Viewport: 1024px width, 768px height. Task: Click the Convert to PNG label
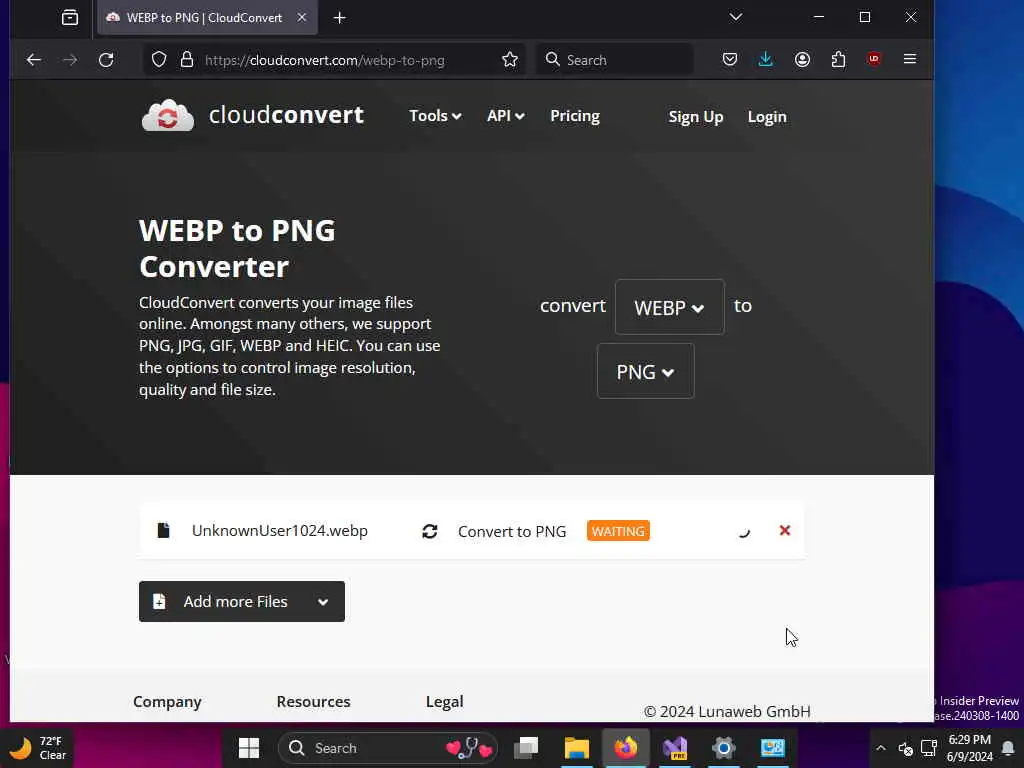512,532
